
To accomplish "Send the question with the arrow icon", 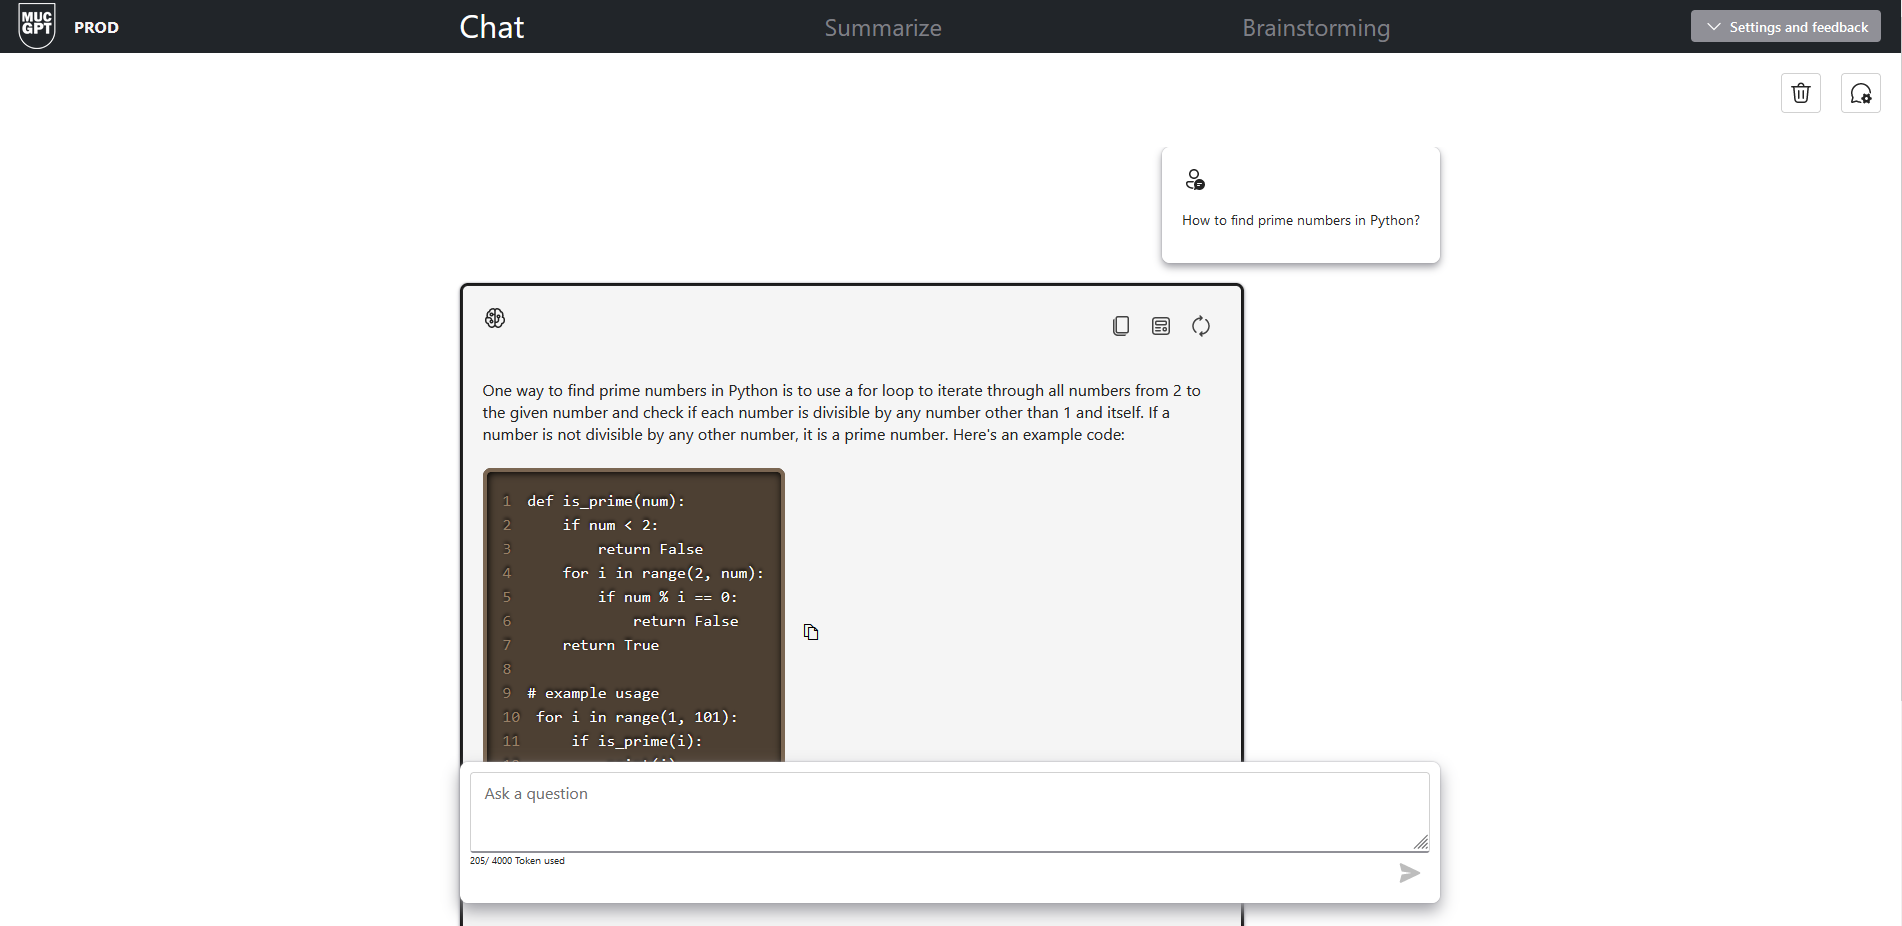I will tap(1409, 873).
